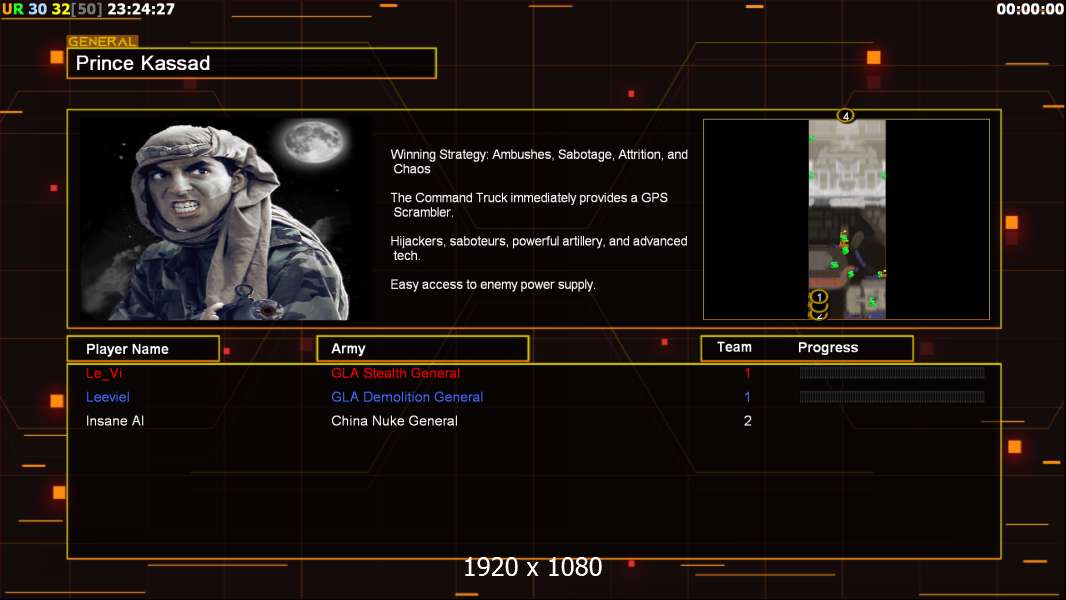Select the Prince Kassad general name field
The image size is (1066, 600).
[x=252, y=63]
